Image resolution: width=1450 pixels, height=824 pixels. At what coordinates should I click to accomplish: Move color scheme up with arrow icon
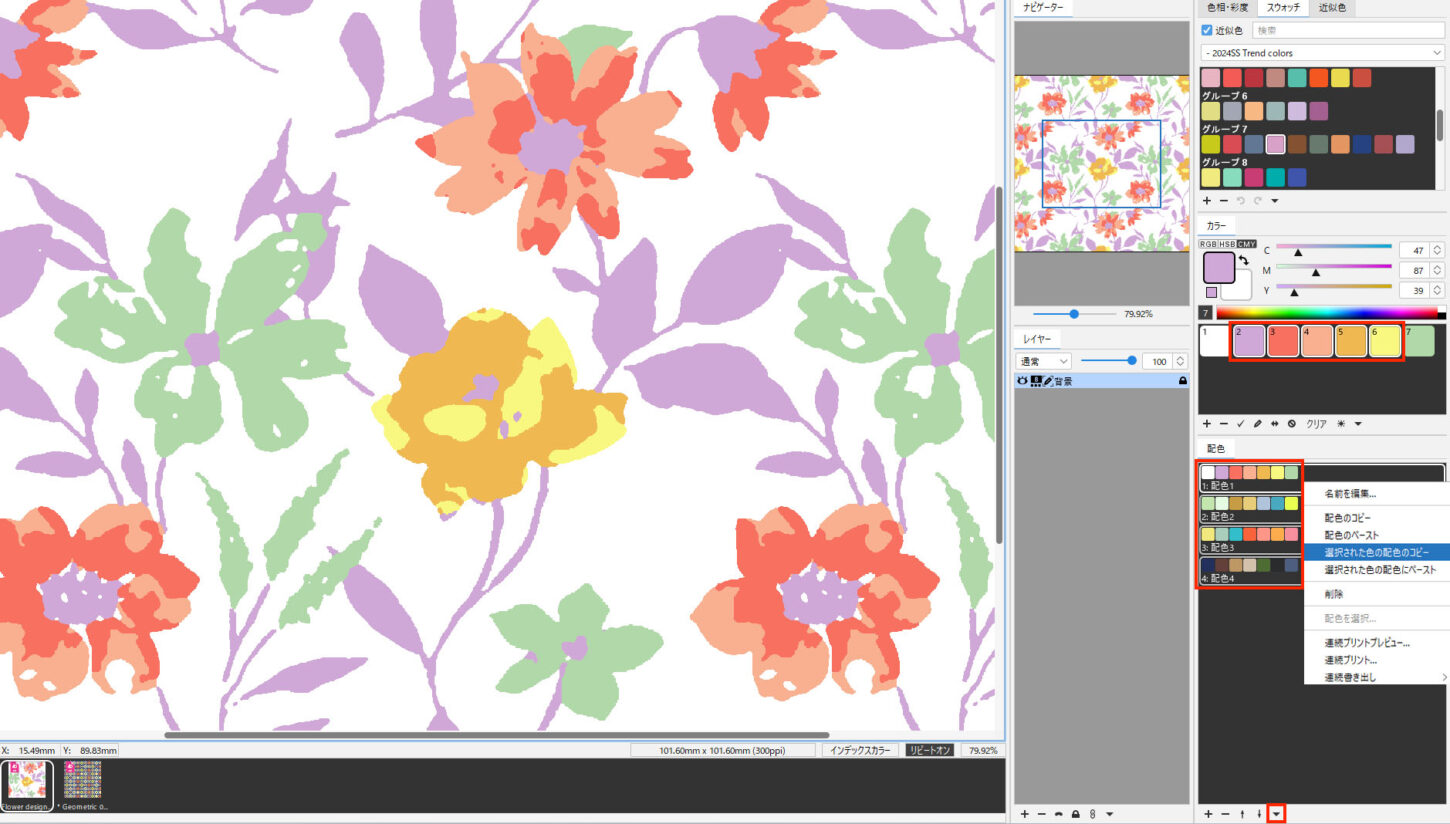(x=1243, y=814)
